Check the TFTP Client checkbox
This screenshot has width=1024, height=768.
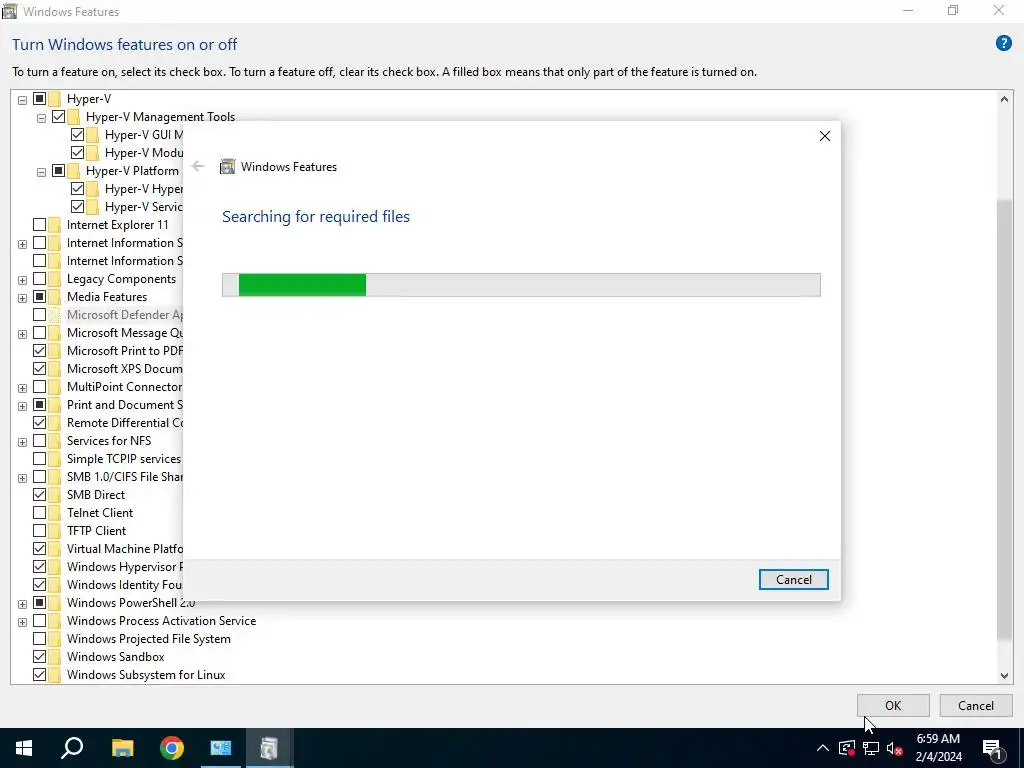[x=39, y=531]
